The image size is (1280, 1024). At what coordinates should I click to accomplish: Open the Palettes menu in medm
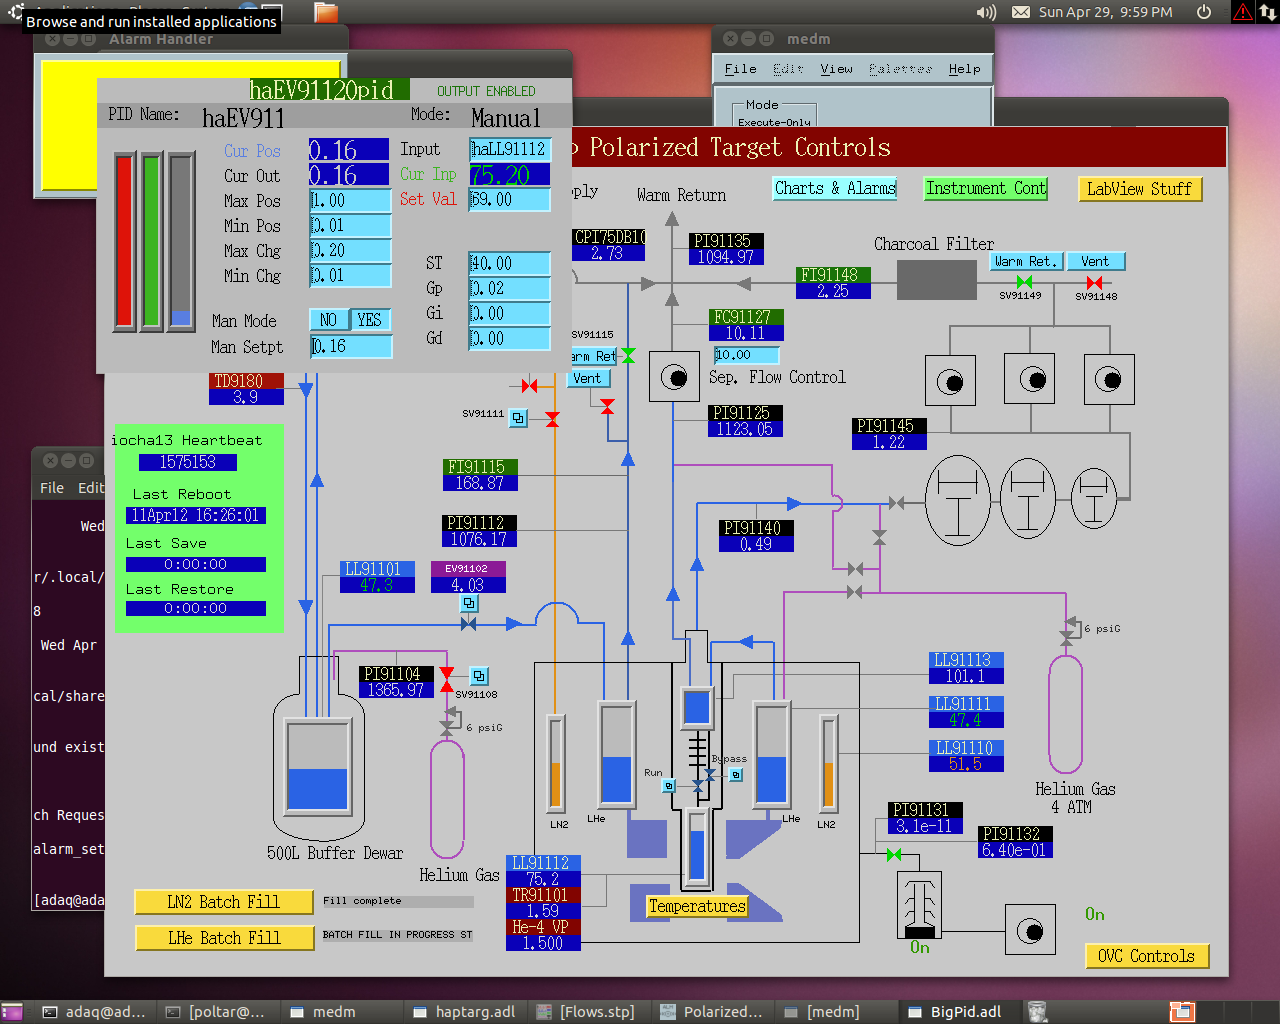click(x=900, y=69)
